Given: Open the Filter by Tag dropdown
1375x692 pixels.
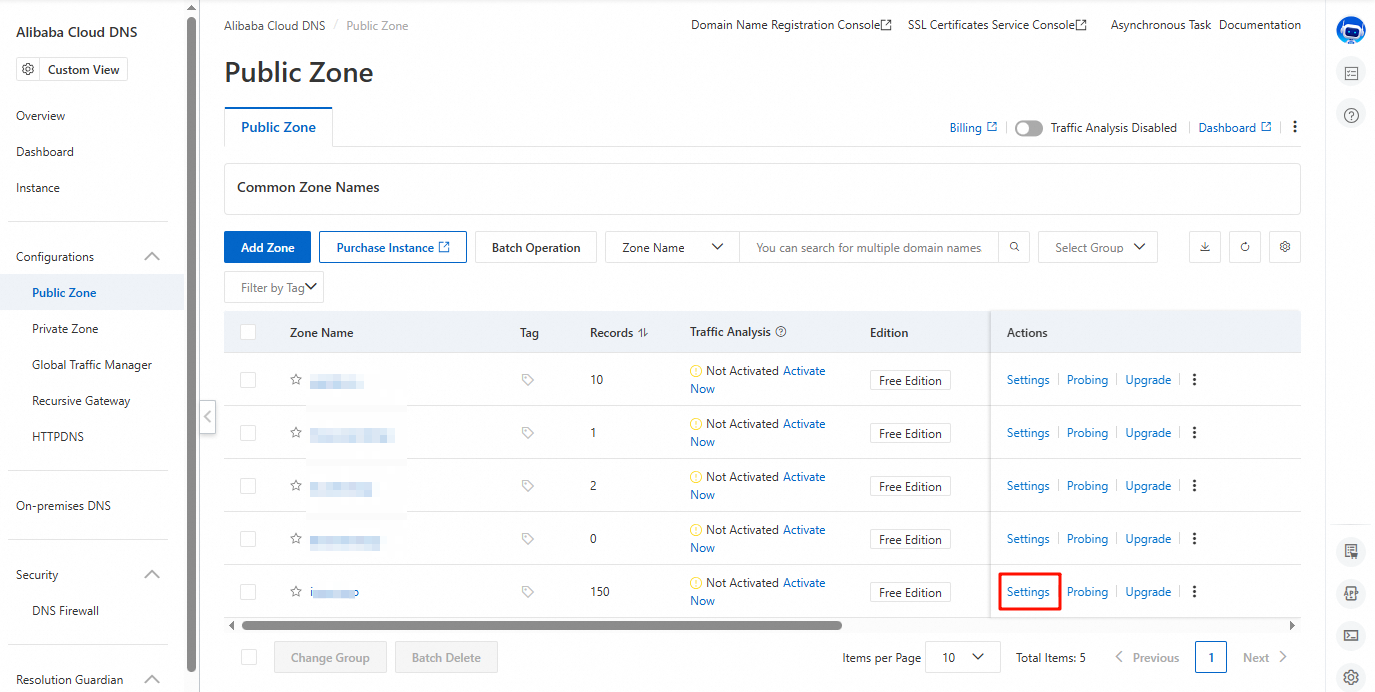Looking at the screenshot, I should 274,287.
